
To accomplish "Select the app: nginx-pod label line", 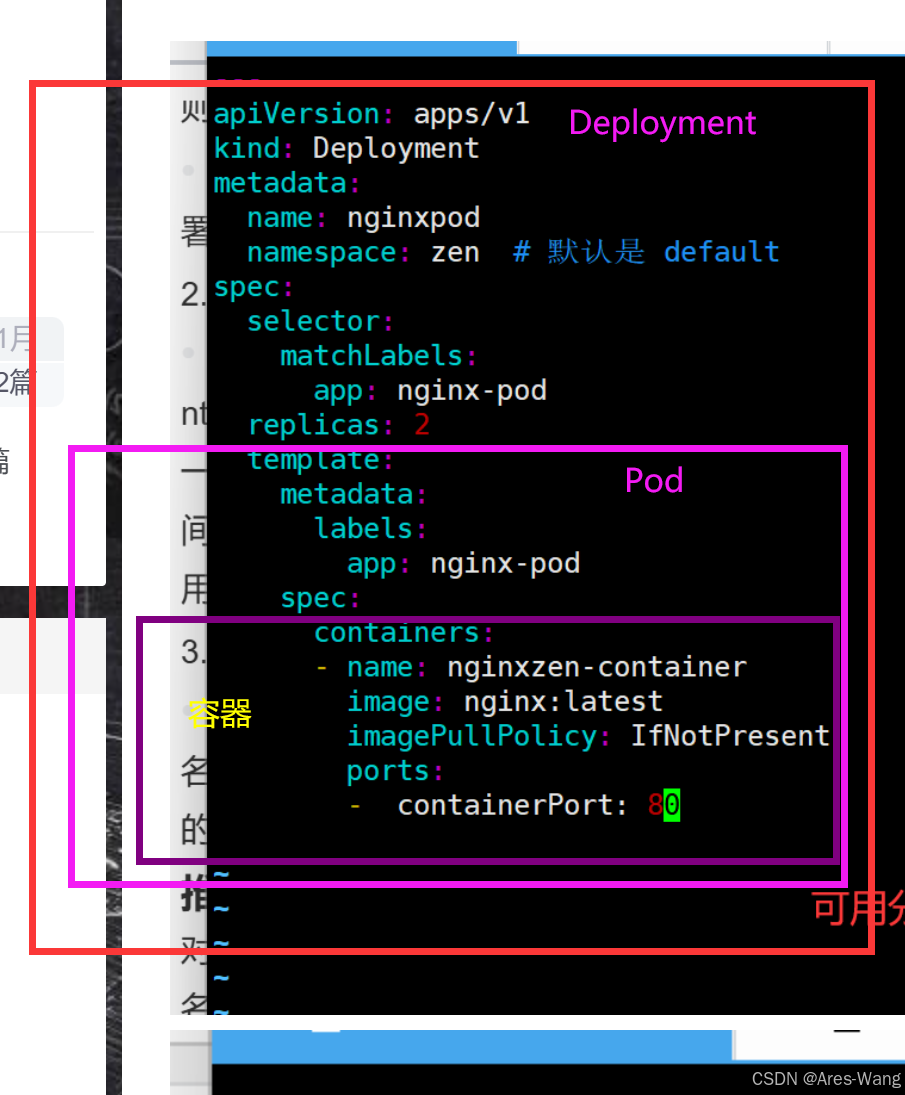I will coord(463,563).
